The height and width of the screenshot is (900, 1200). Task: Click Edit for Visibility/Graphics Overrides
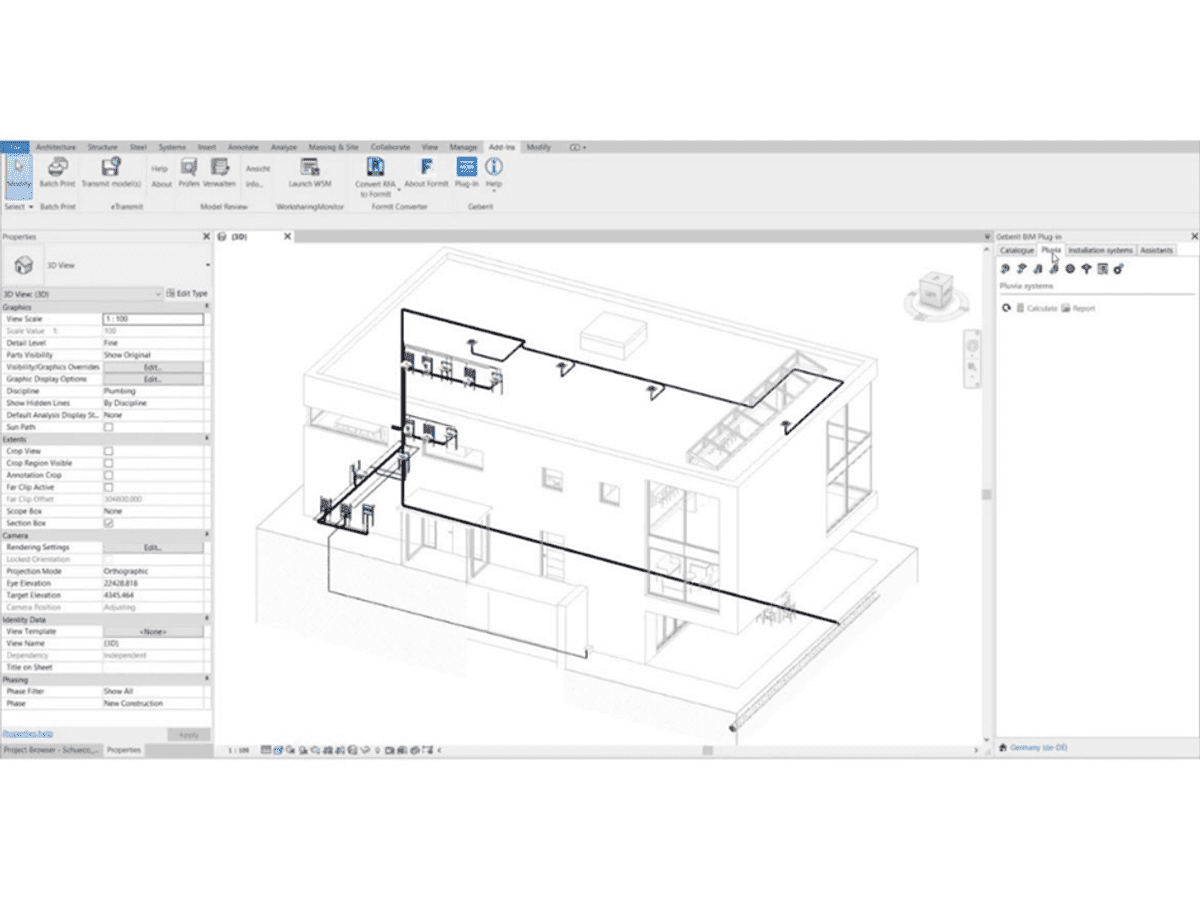tap(152, 367)
